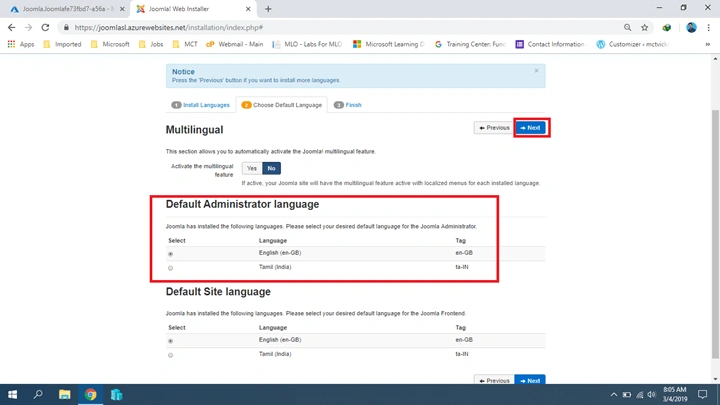The image size is (720, 405).
Task: Open the site padlock security info
Action: pyautogui.click(x=66, y=28)
